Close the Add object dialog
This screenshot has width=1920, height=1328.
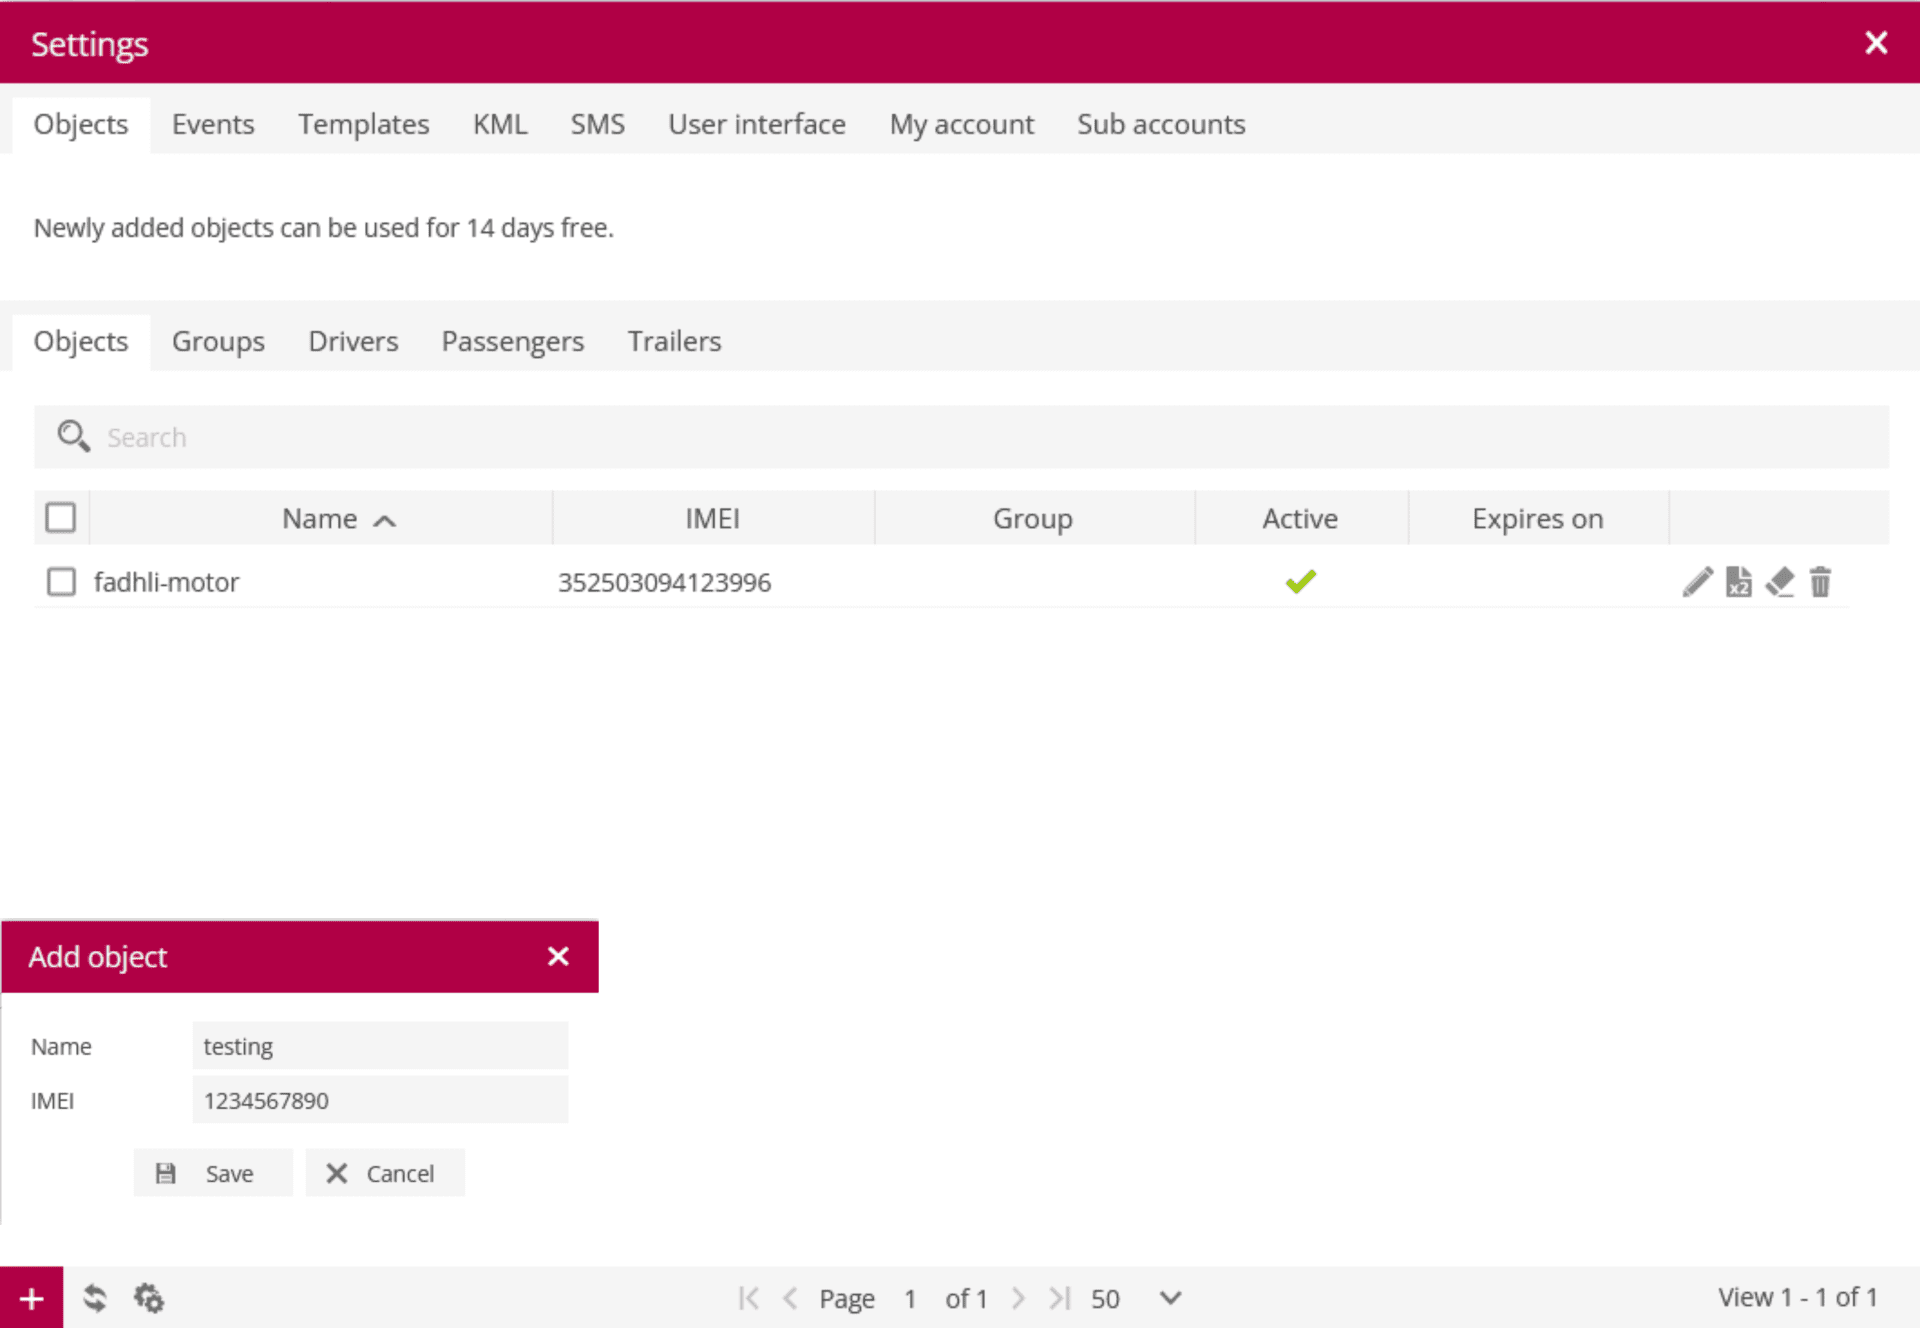pos(558,956)
